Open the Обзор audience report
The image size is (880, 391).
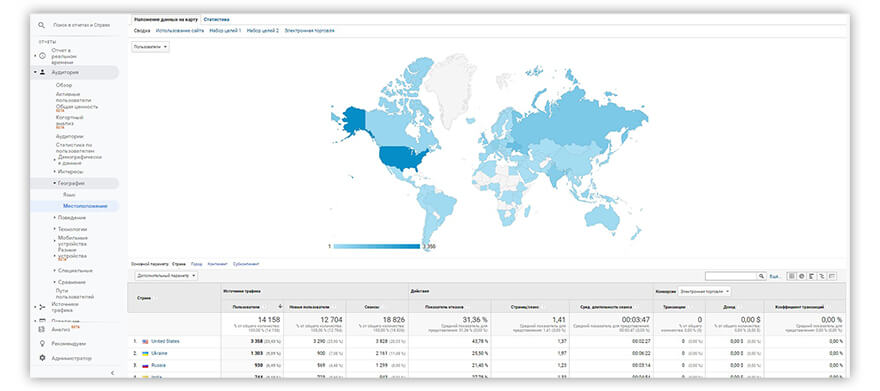point(64,85)
